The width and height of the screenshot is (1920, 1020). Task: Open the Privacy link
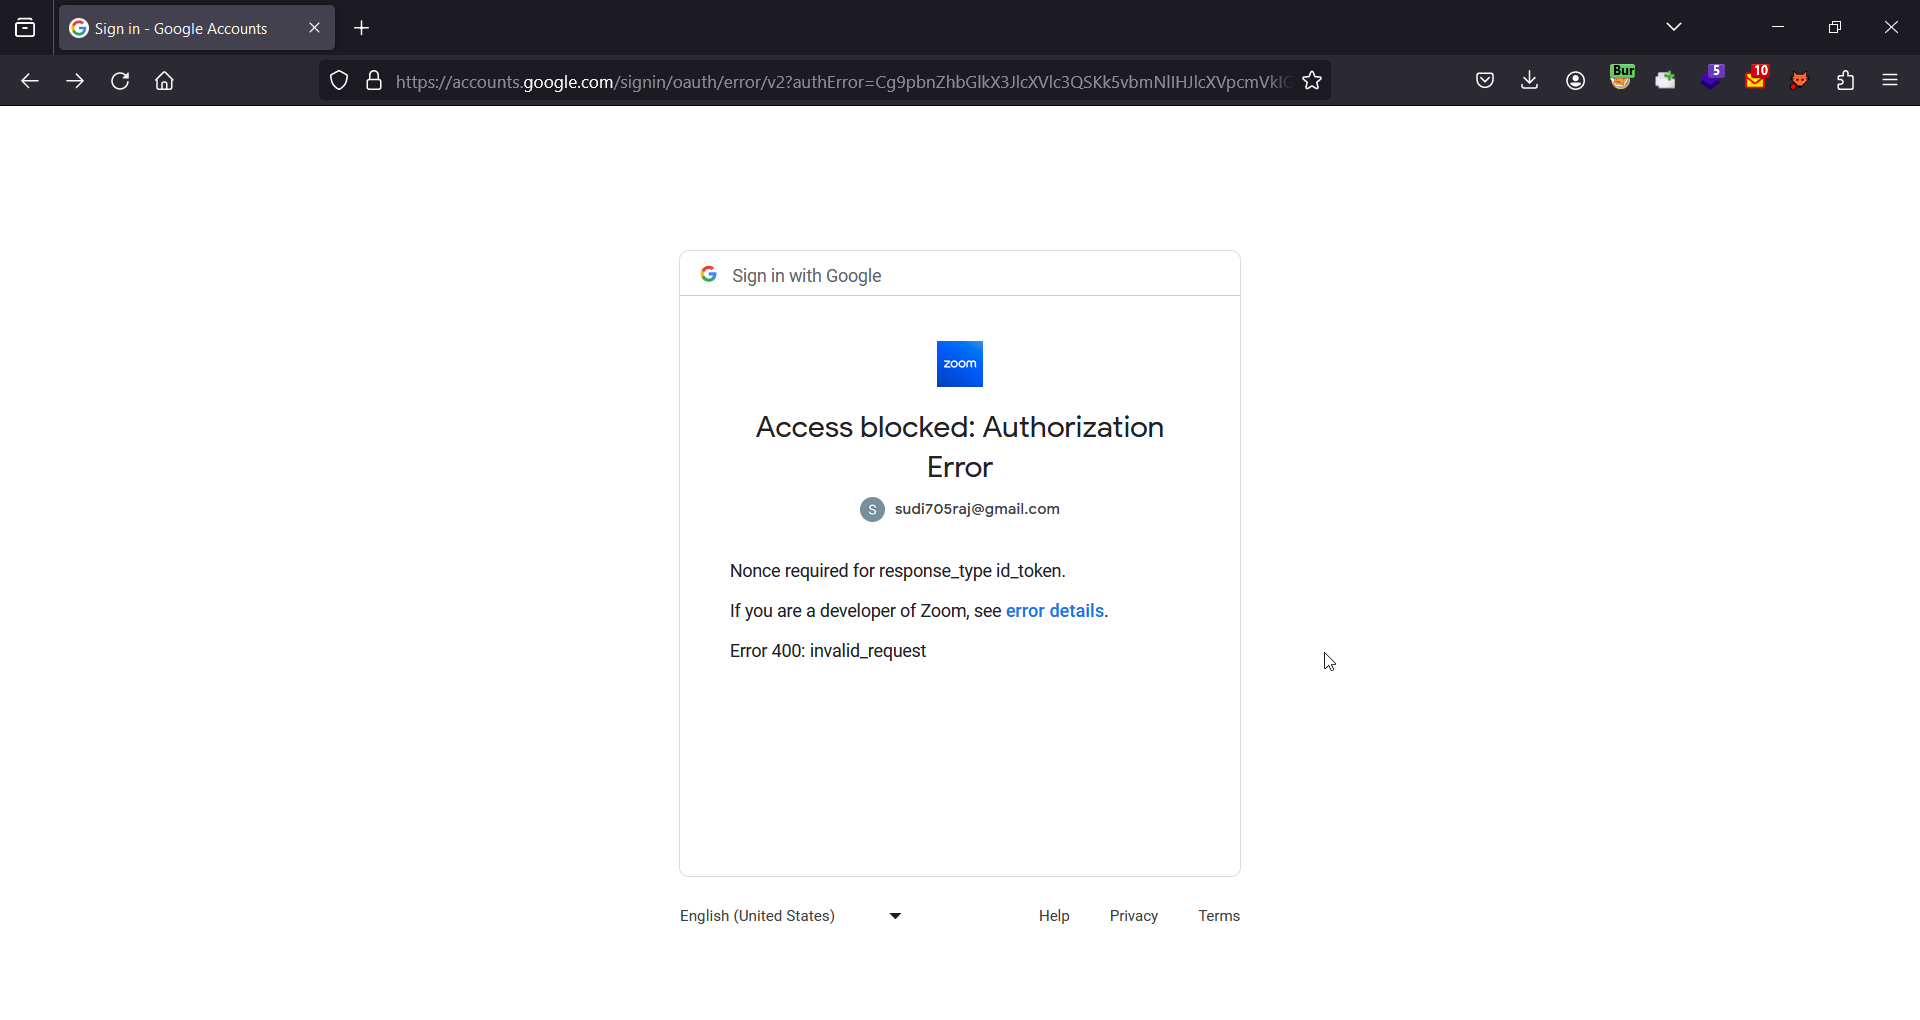tap(1134, 916)
